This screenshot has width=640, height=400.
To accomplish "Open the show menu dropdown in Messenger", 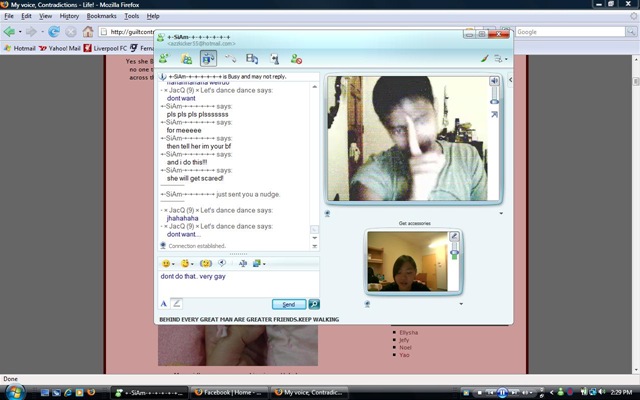I will (501, 59).
